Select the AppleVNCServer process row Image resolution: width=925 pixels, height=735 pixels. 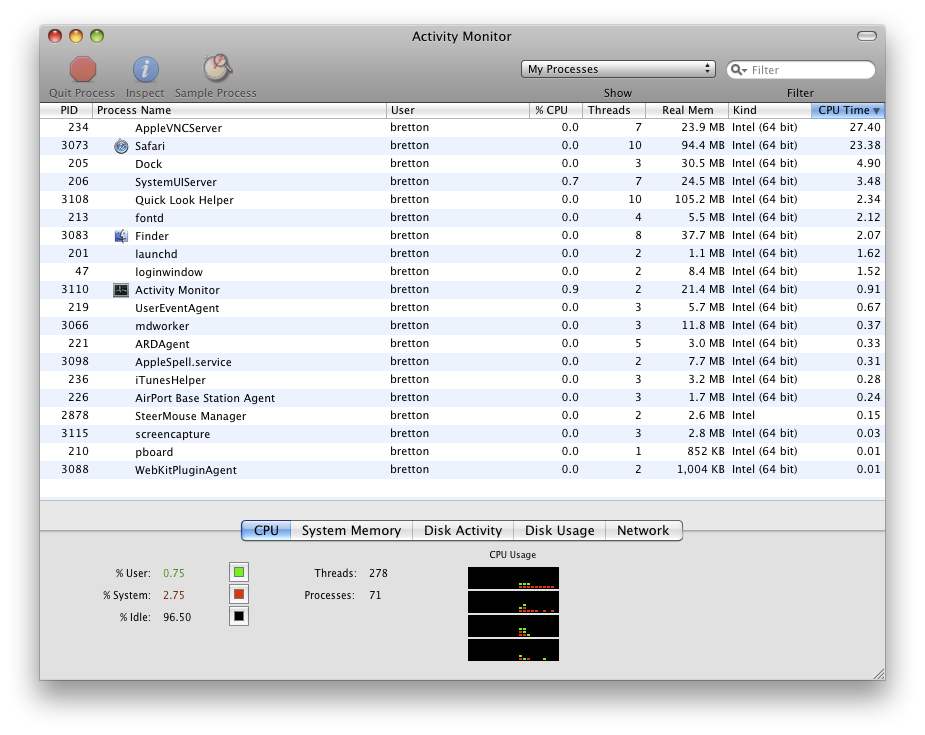click(462, 128)
